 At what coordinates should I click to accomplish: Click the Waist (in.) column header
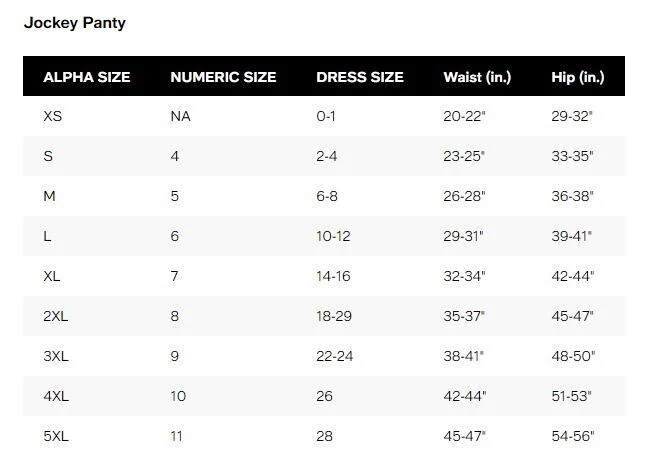tap(477, 77)
